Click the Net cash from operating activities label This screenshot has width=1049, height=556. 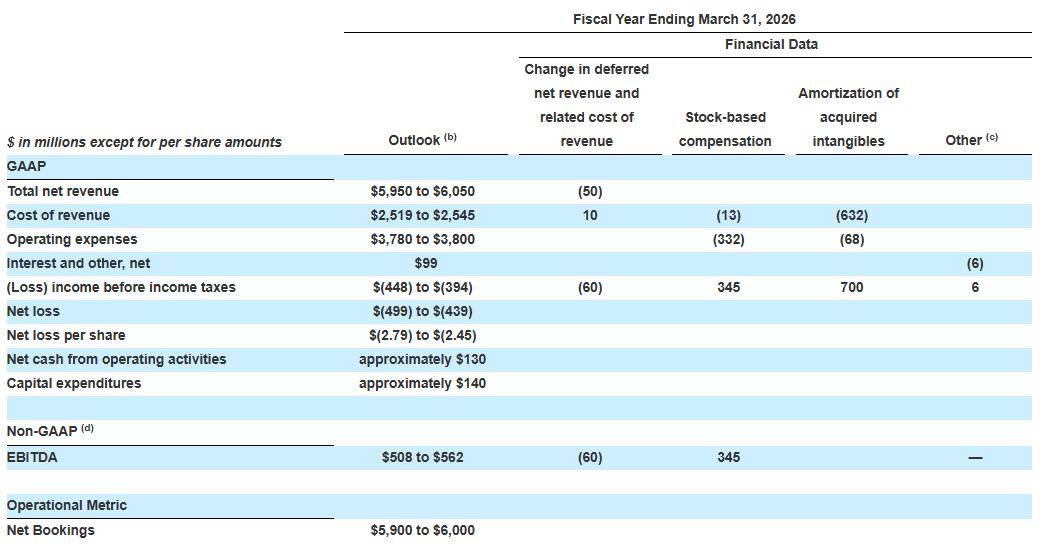pos(116,359)
